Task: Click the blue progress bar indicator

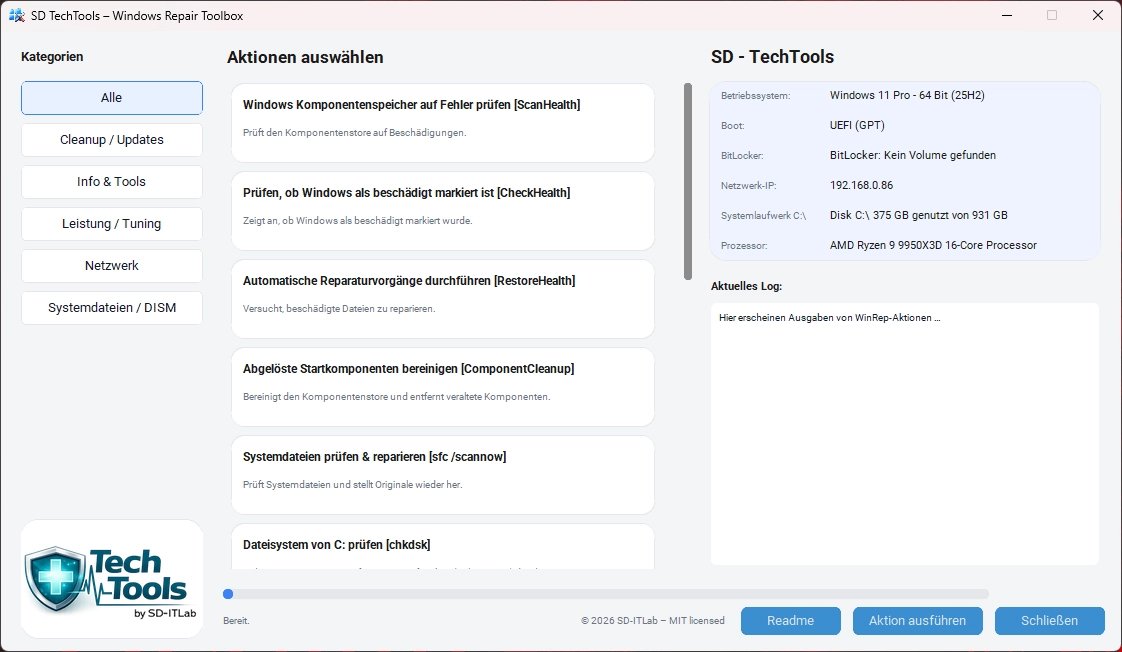Action: 228,594
